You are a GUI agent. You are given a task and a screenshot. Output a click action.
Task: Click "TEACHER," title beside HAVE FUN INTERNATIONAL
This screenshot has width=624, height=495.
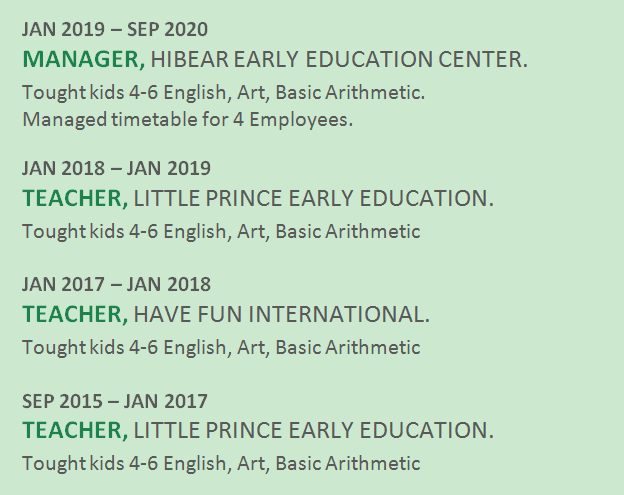coord(75,314)
